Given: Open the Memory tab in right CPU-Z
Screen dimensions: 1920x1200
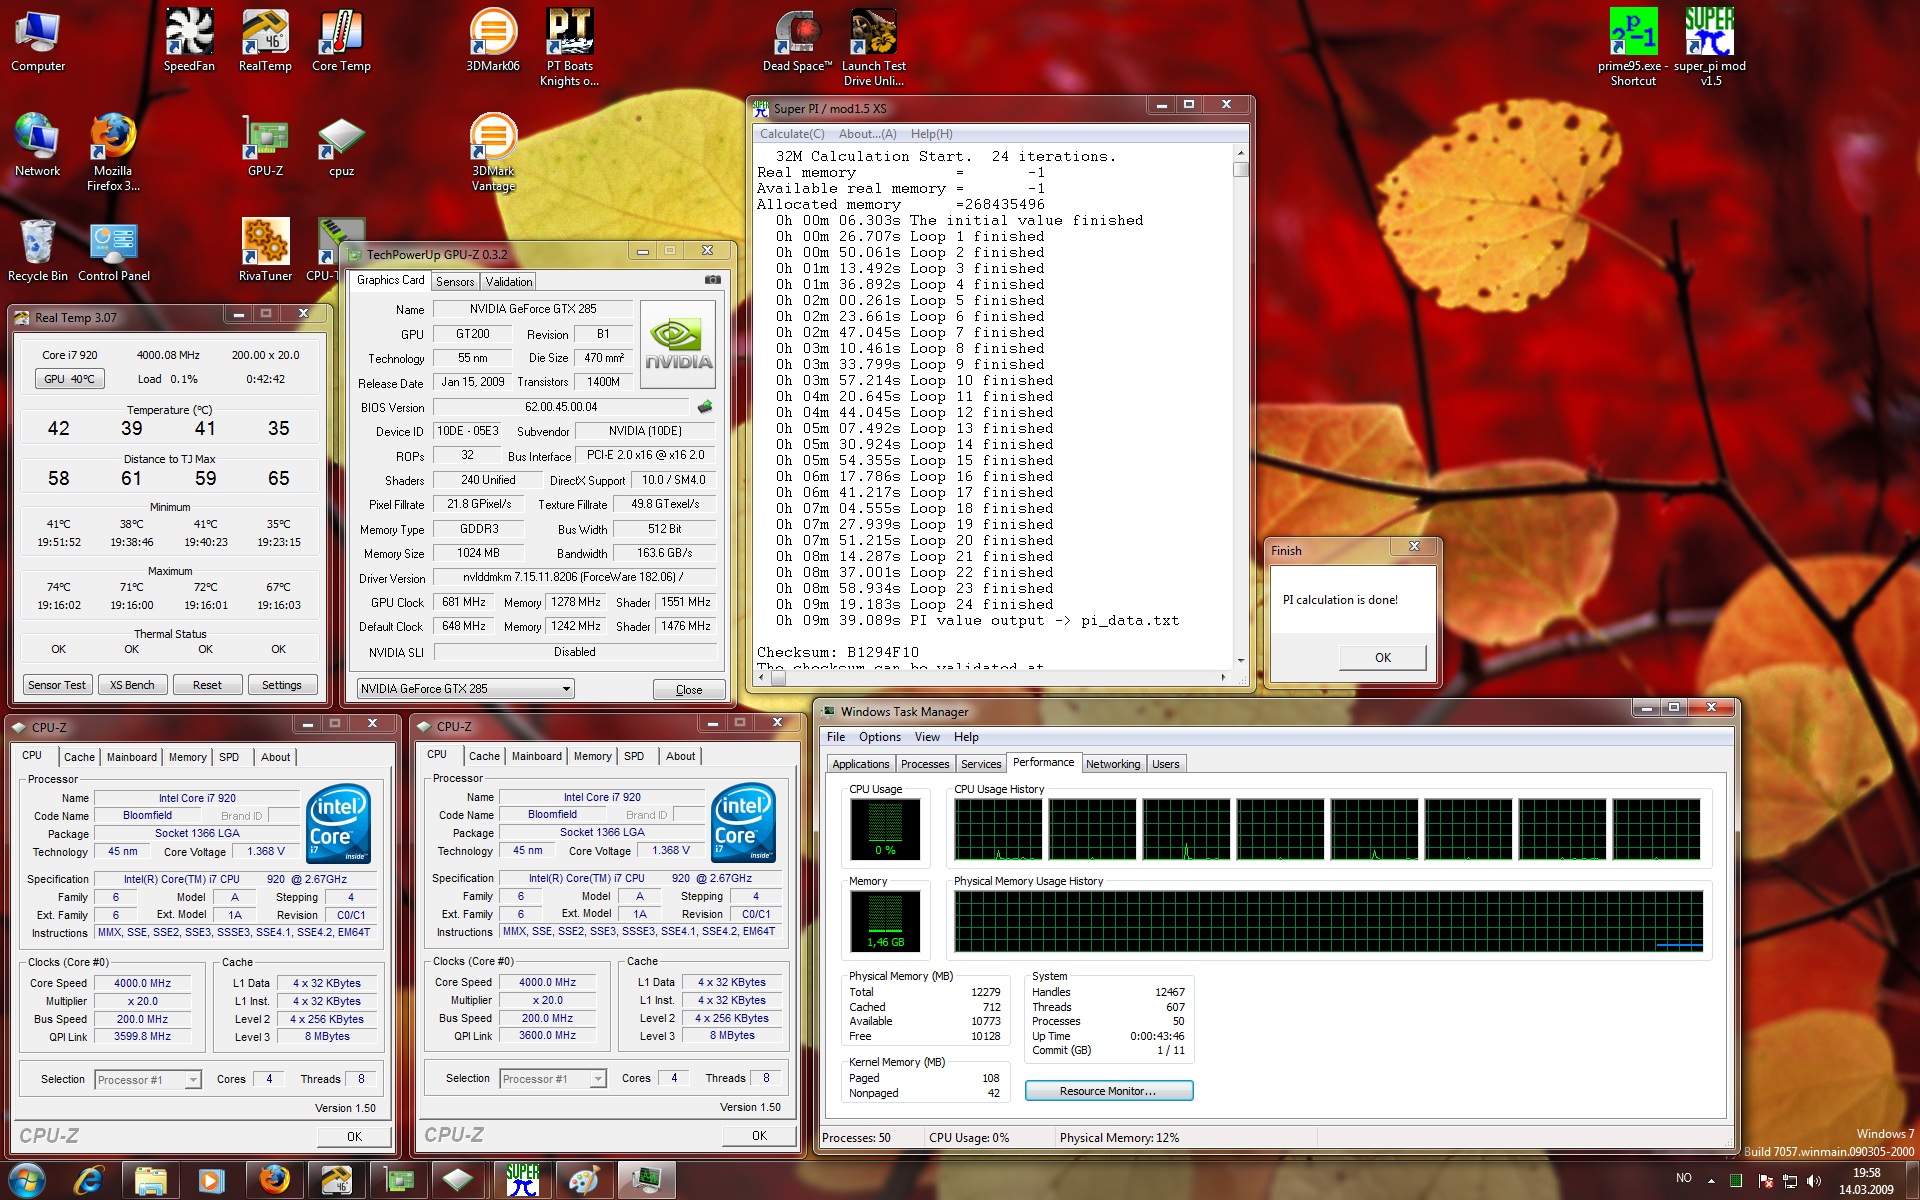Looking at the screenshot, I should [593, 756].
